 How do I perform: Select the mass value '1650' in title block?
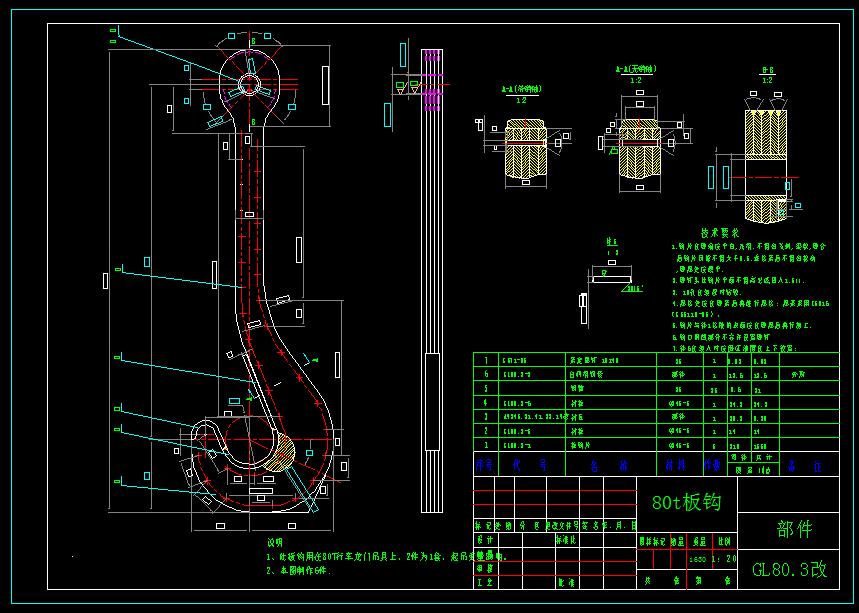point(697,559)
